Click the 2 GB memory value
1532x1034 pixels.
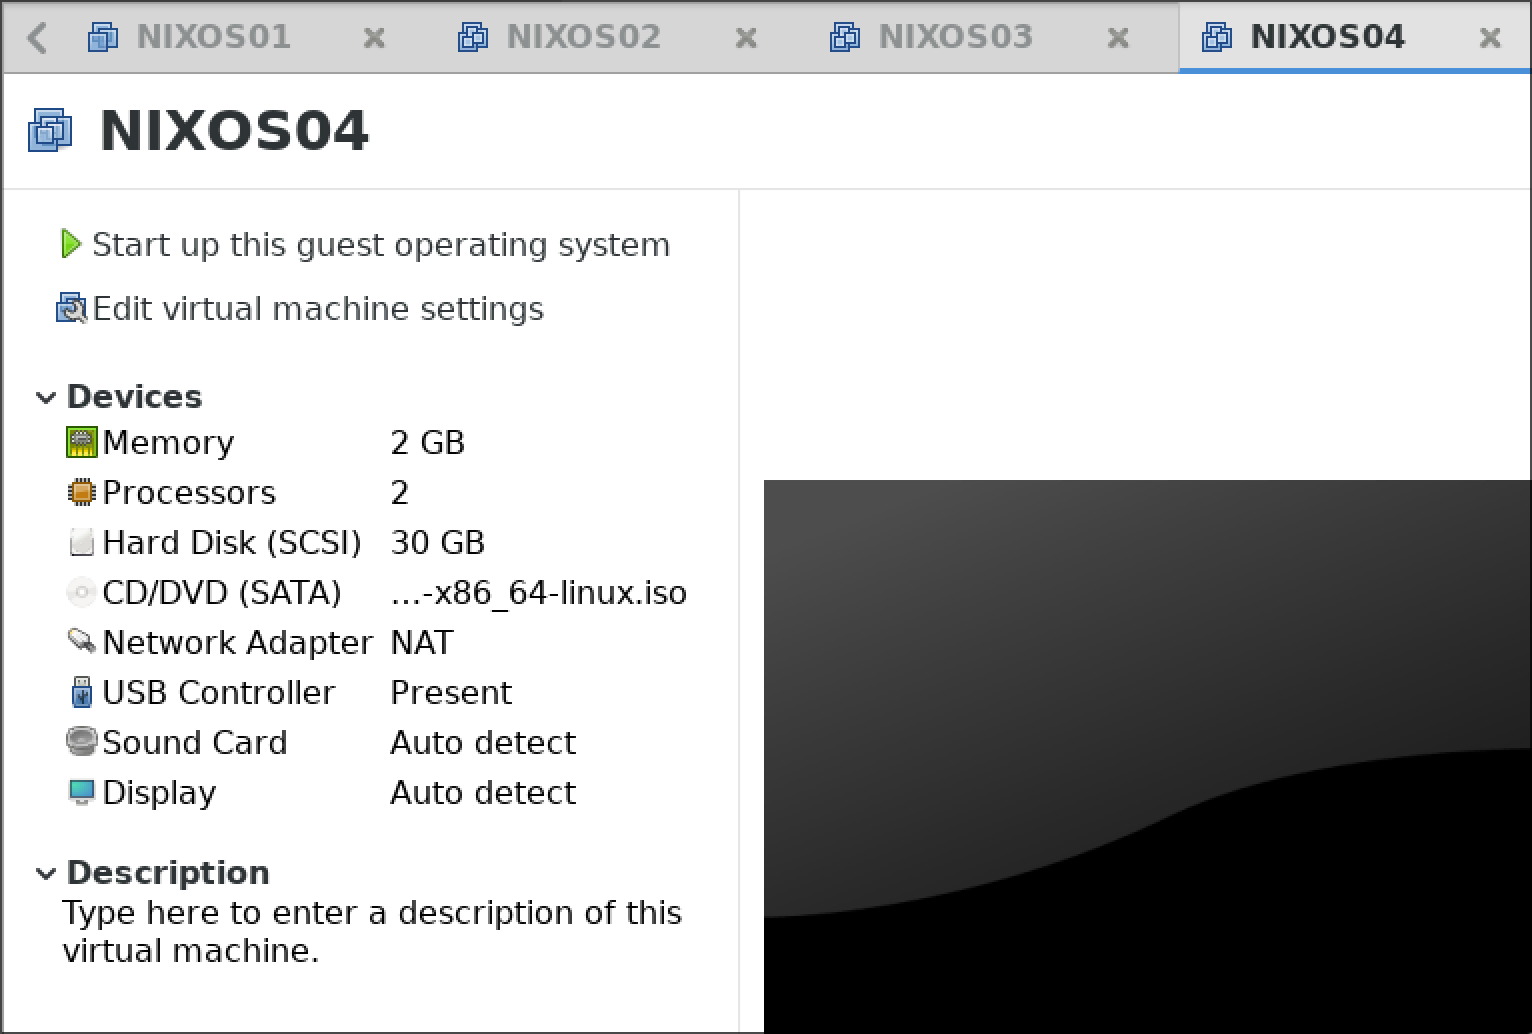(428, 442)
